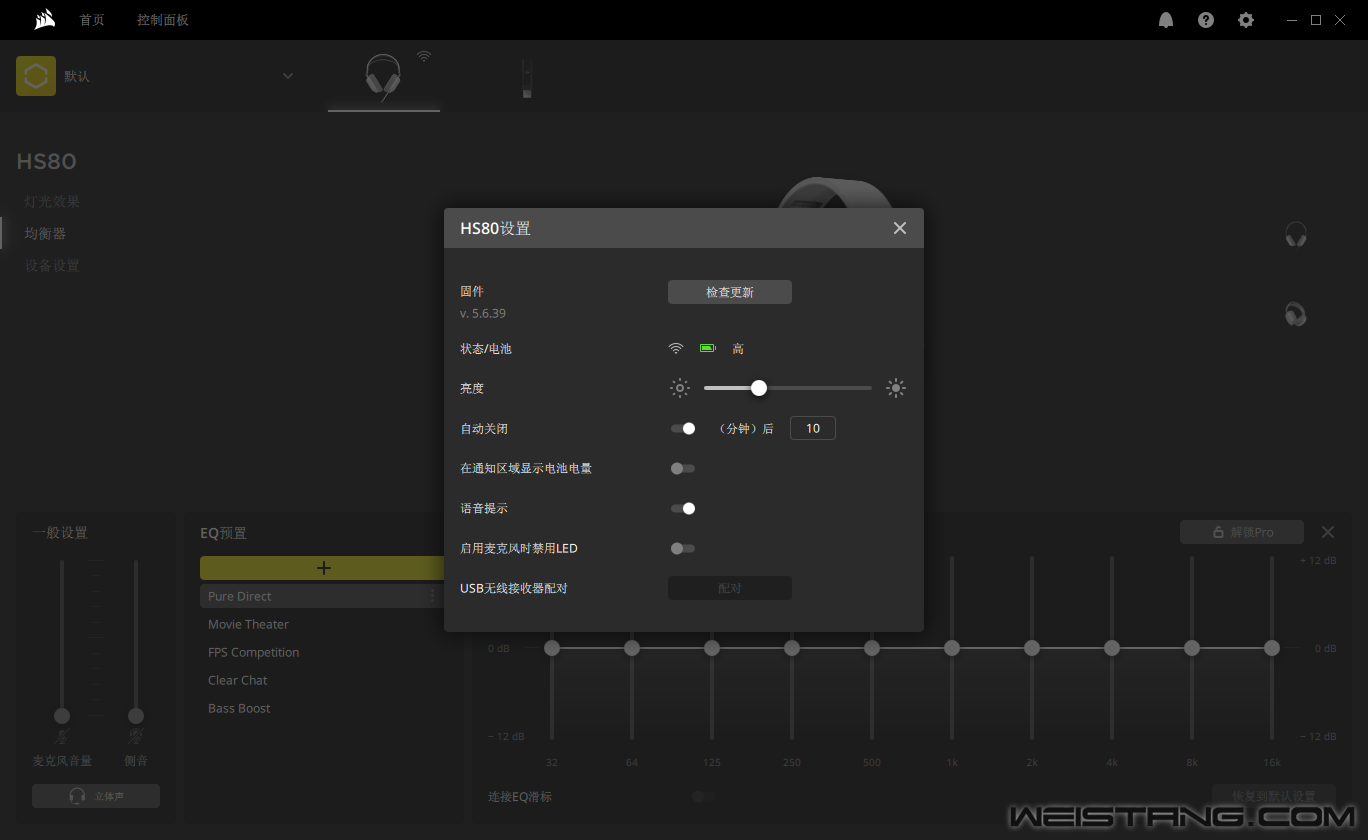1368x840 pixels.
Task: Toggle show battery in notification area
Action: (683, 468)
